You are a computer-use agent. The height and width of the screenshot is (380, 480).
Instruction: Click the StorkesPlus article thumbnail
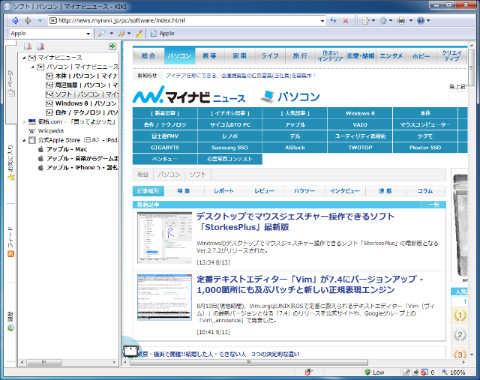(165, 237)
